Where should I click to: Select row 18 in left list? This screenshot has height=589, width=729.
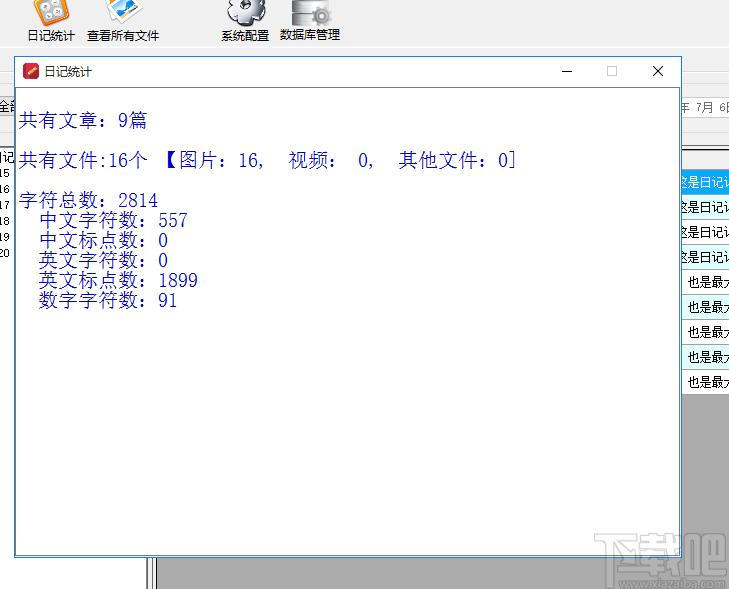(x=5, y=221)
